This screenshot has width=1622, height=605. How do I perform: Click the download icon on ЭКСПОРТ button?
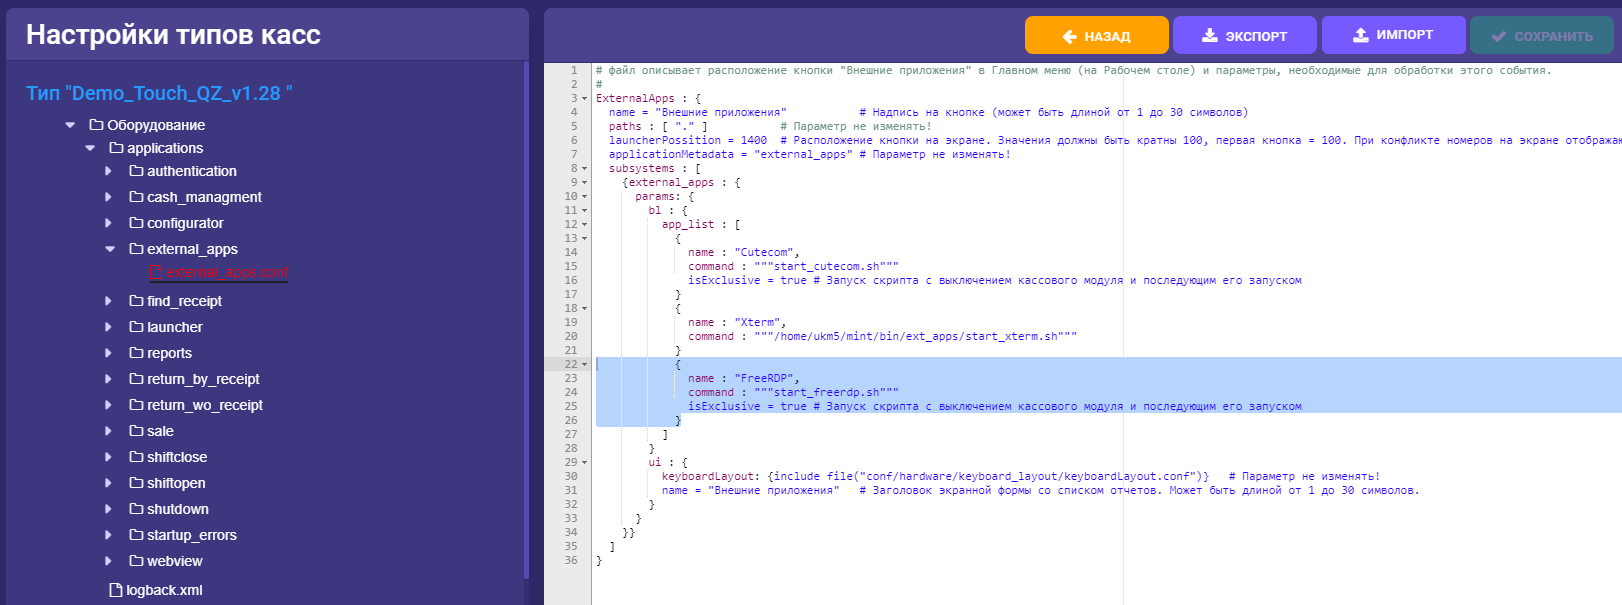[x=1210, y=36]
